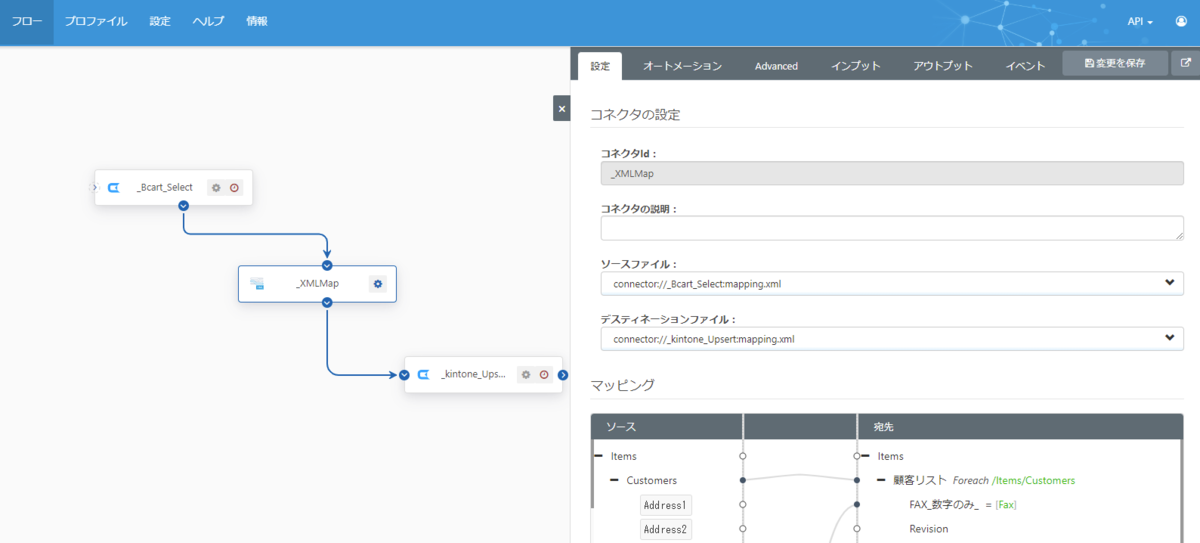This screenshot has width=1200, height=543.
Task: Go to the フロー menu
Action: 27,21
